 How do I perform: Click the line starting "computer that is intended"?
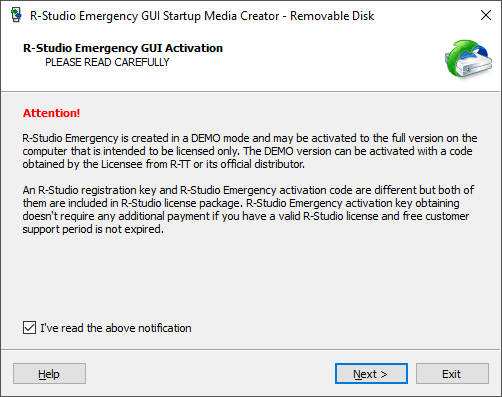pos(247,151)
